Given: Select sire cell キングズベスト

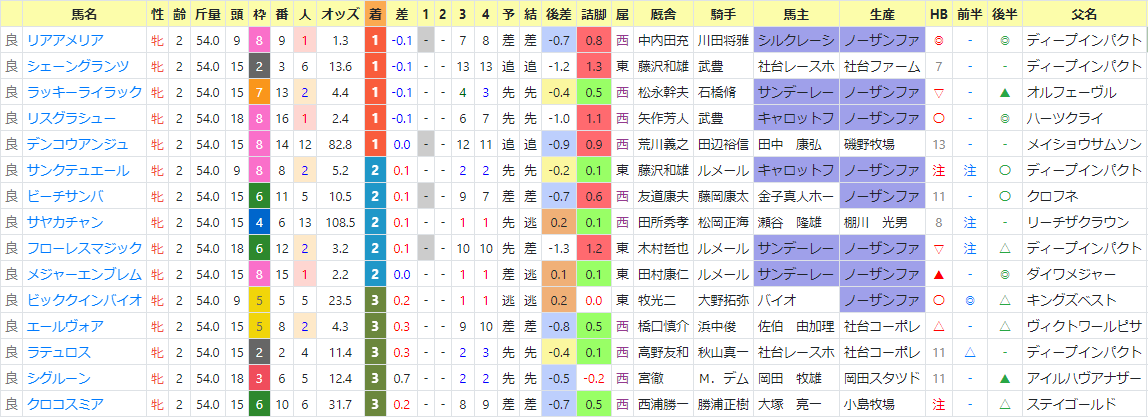Looking at the screenshot, I should (x=1084, y=300).
